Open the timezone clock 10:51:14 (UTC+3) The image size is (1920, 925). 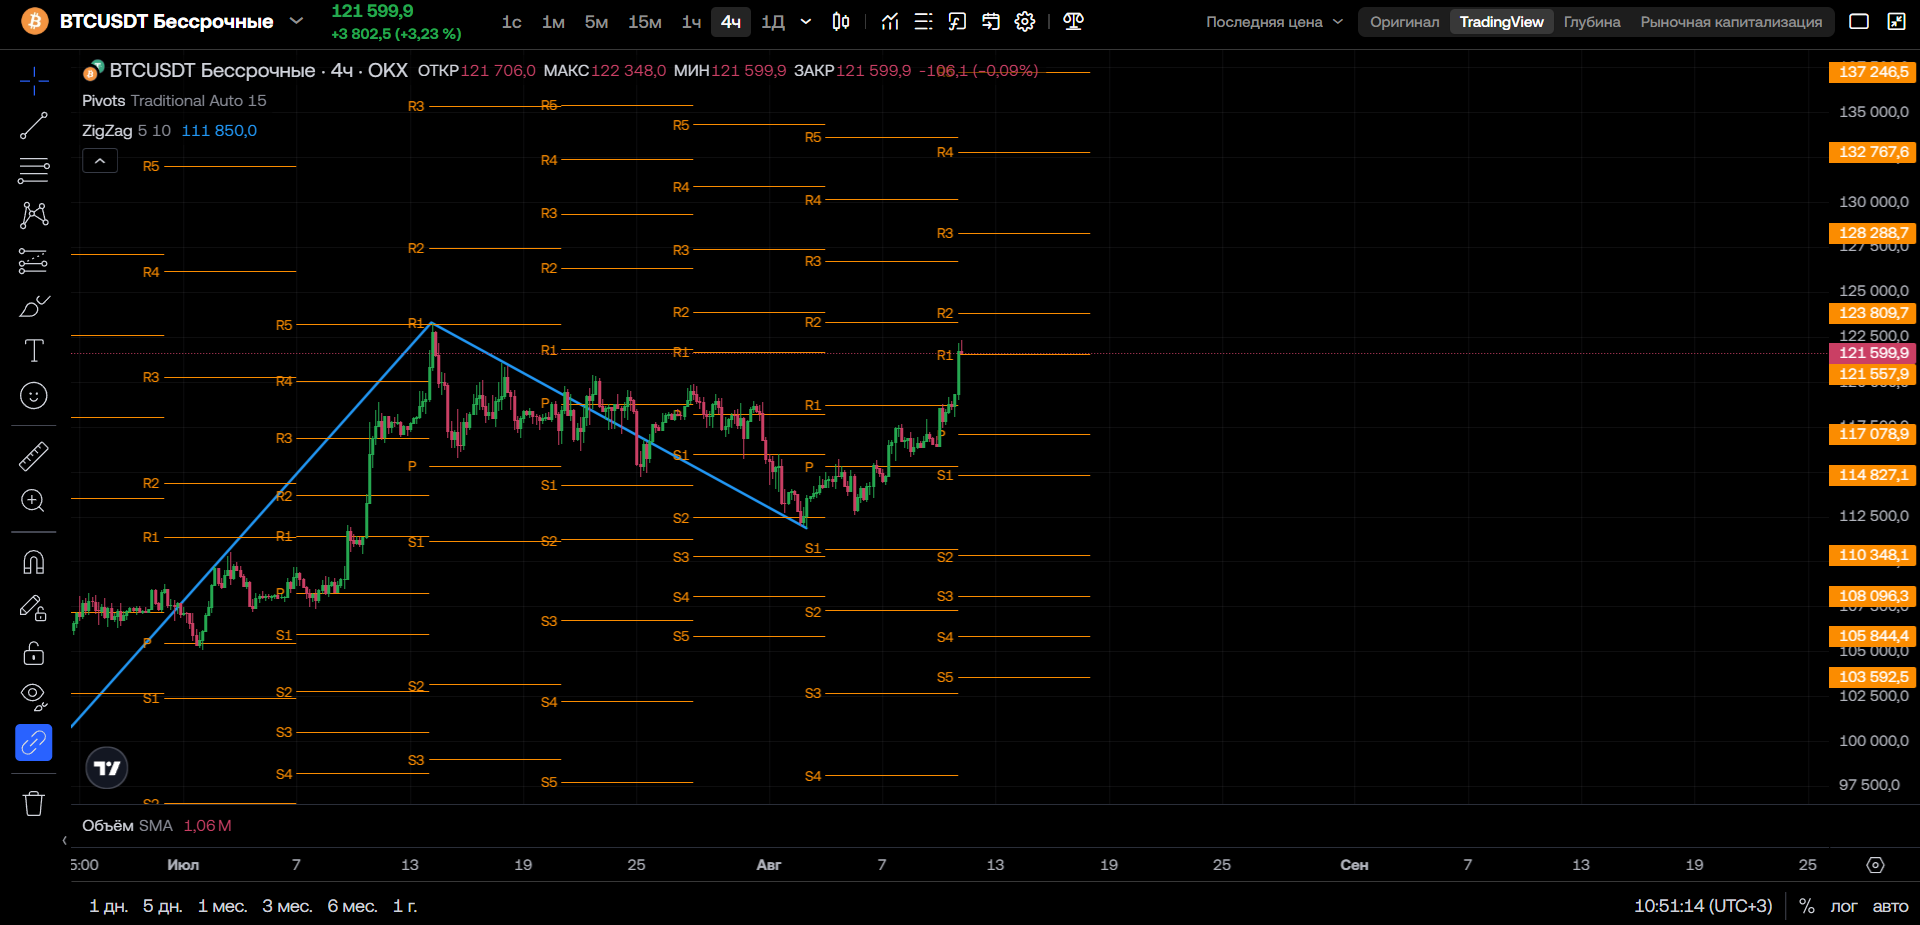1703,906
